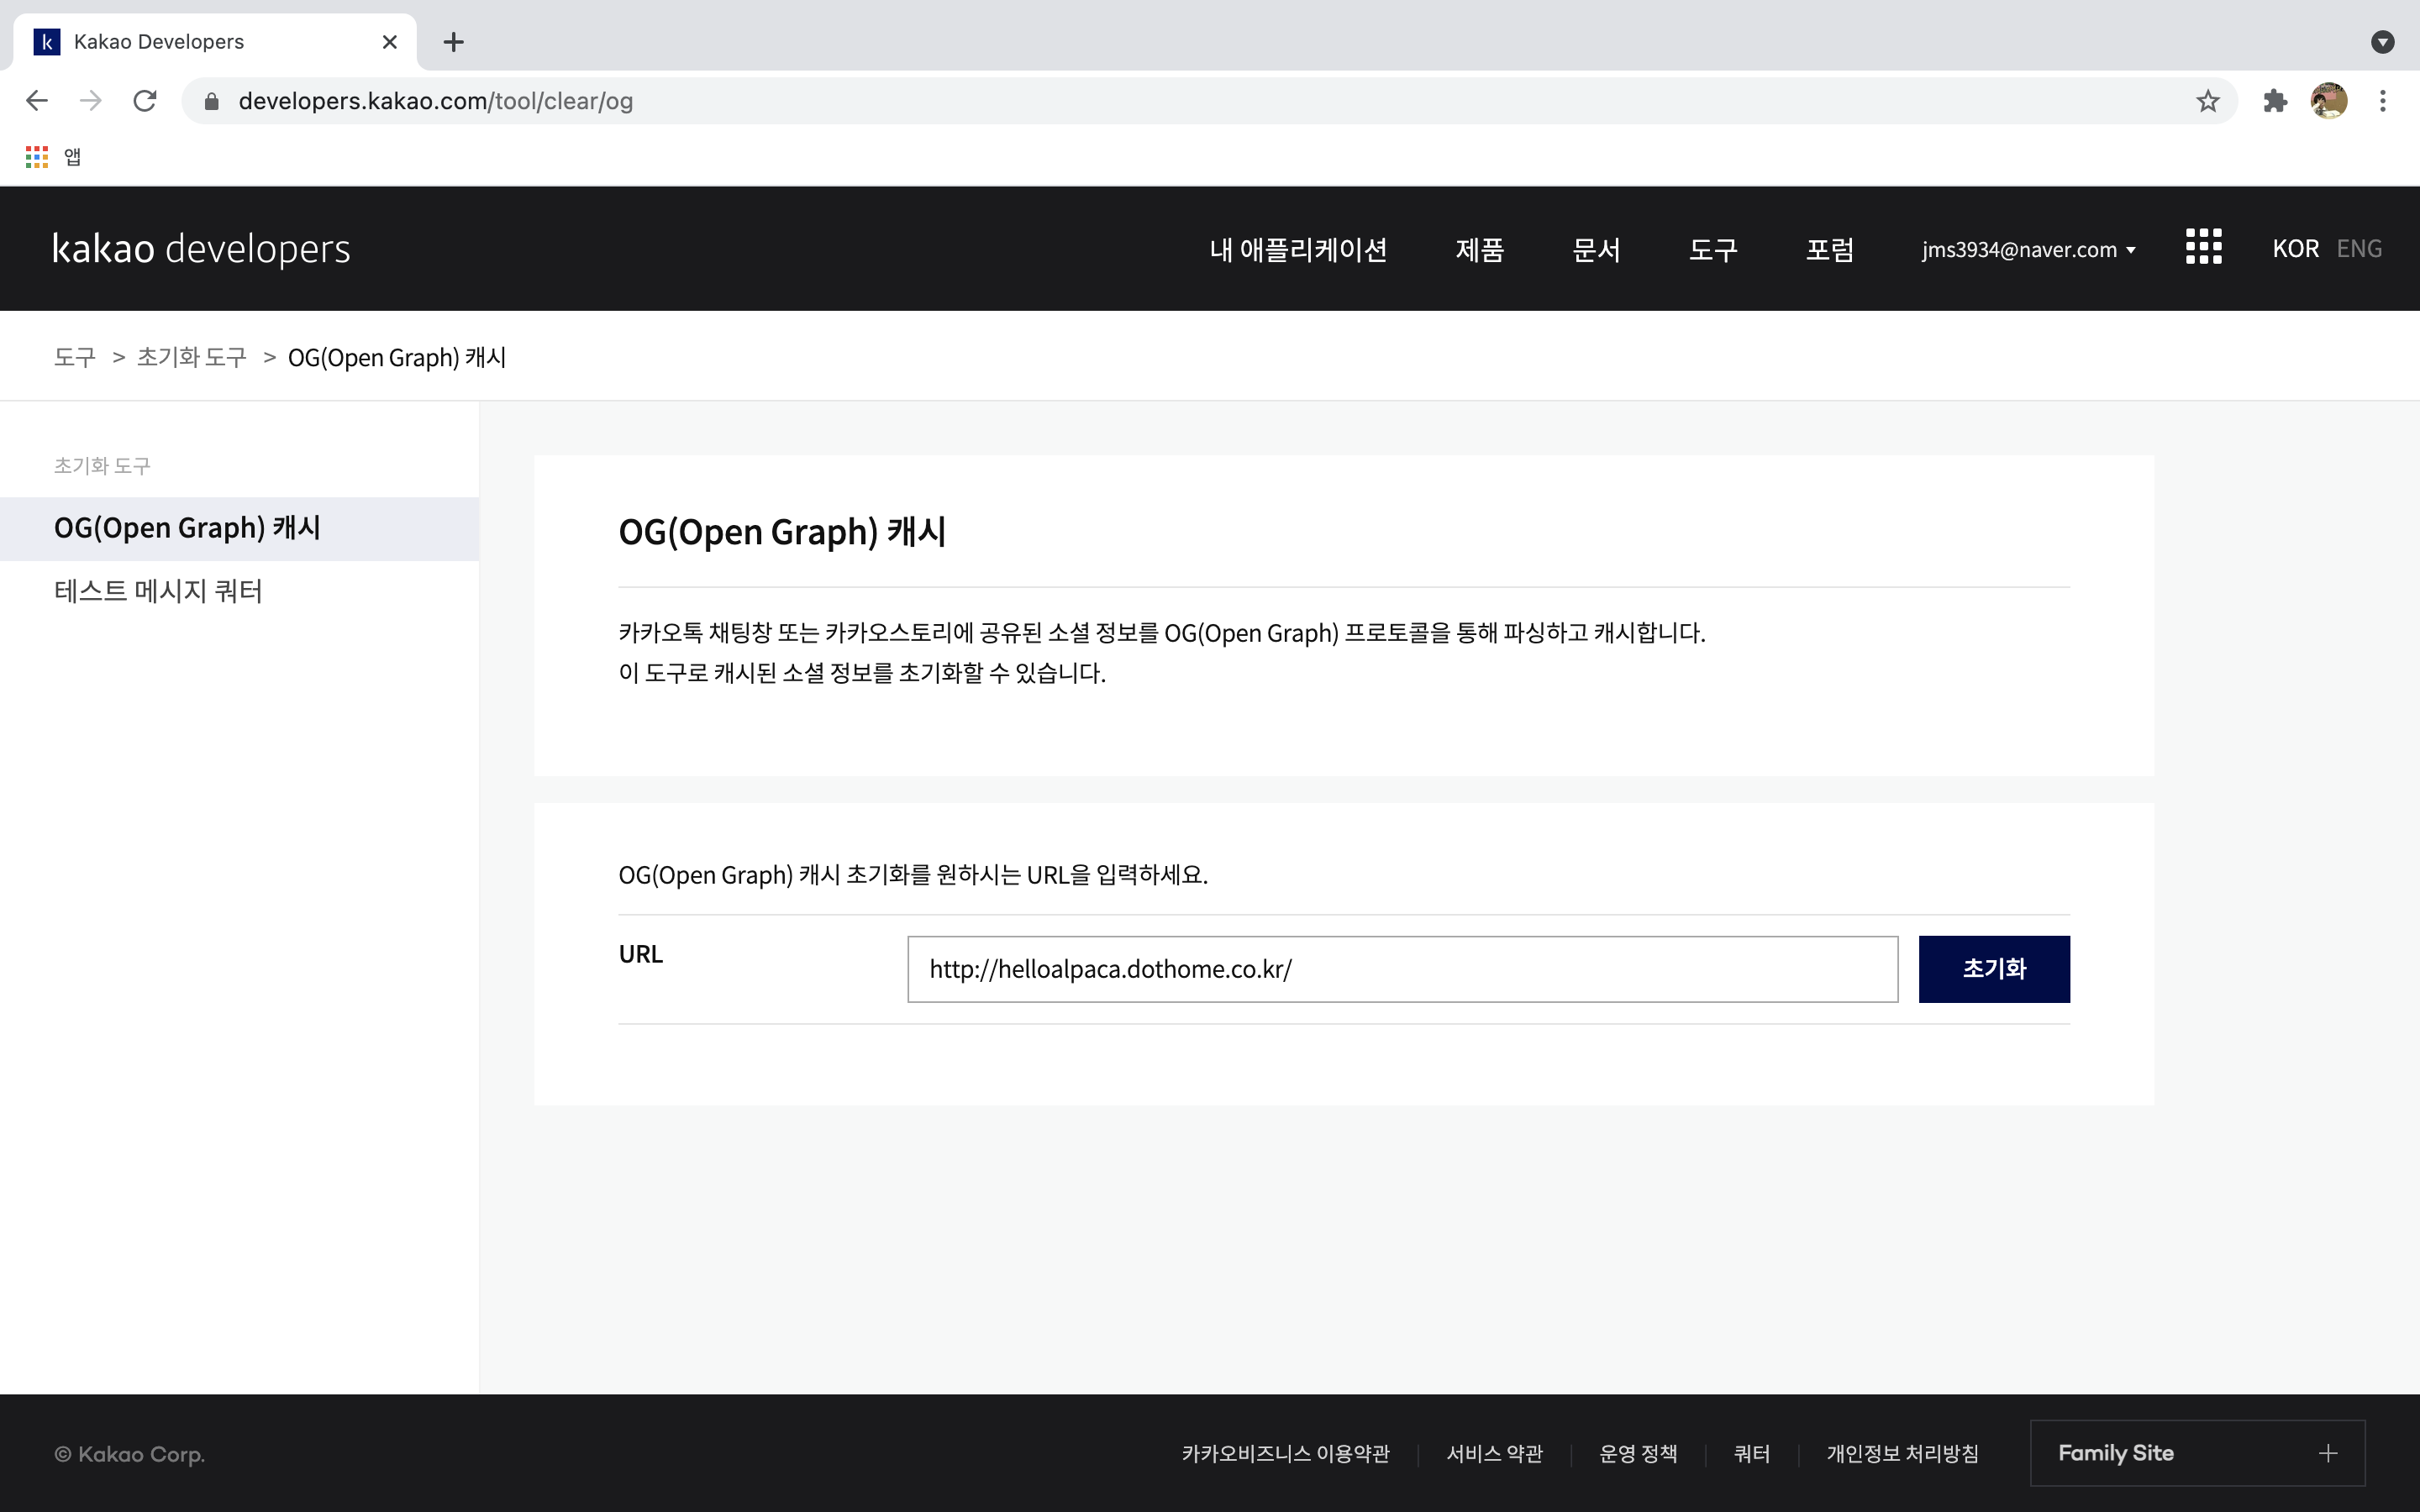
Task: Open the 문서 navigation menu
Action: pyautogui.click(x=1595, y=250)
